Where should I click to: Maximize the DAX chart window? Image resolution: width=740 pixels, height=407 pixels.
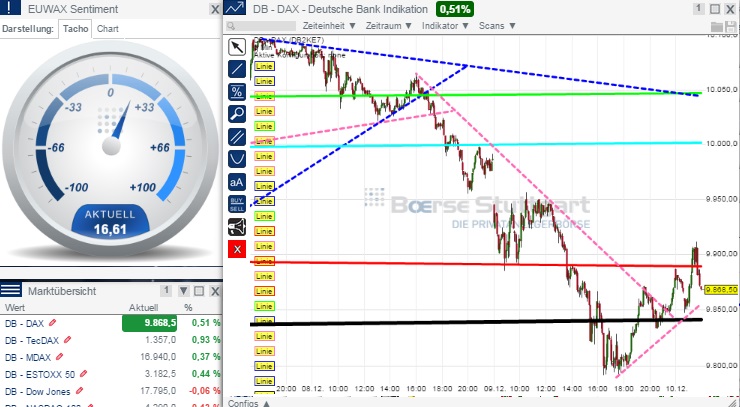715,9
